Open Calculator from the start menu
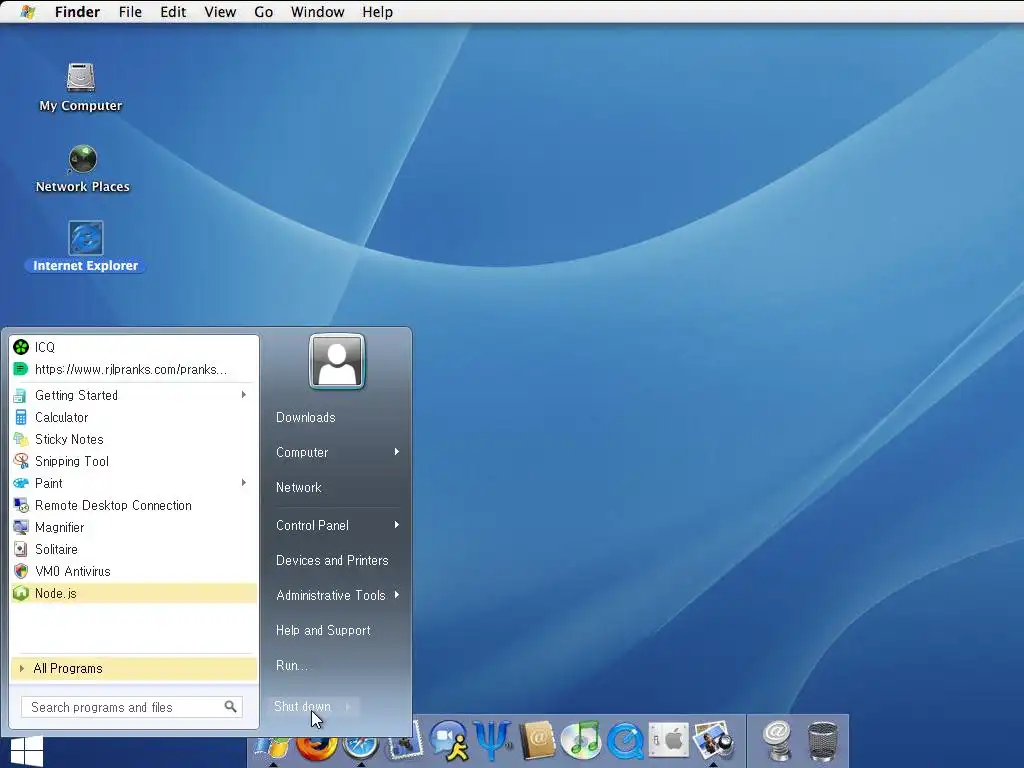This screenshot has height=768, width=1024. (x=134, y=417)
